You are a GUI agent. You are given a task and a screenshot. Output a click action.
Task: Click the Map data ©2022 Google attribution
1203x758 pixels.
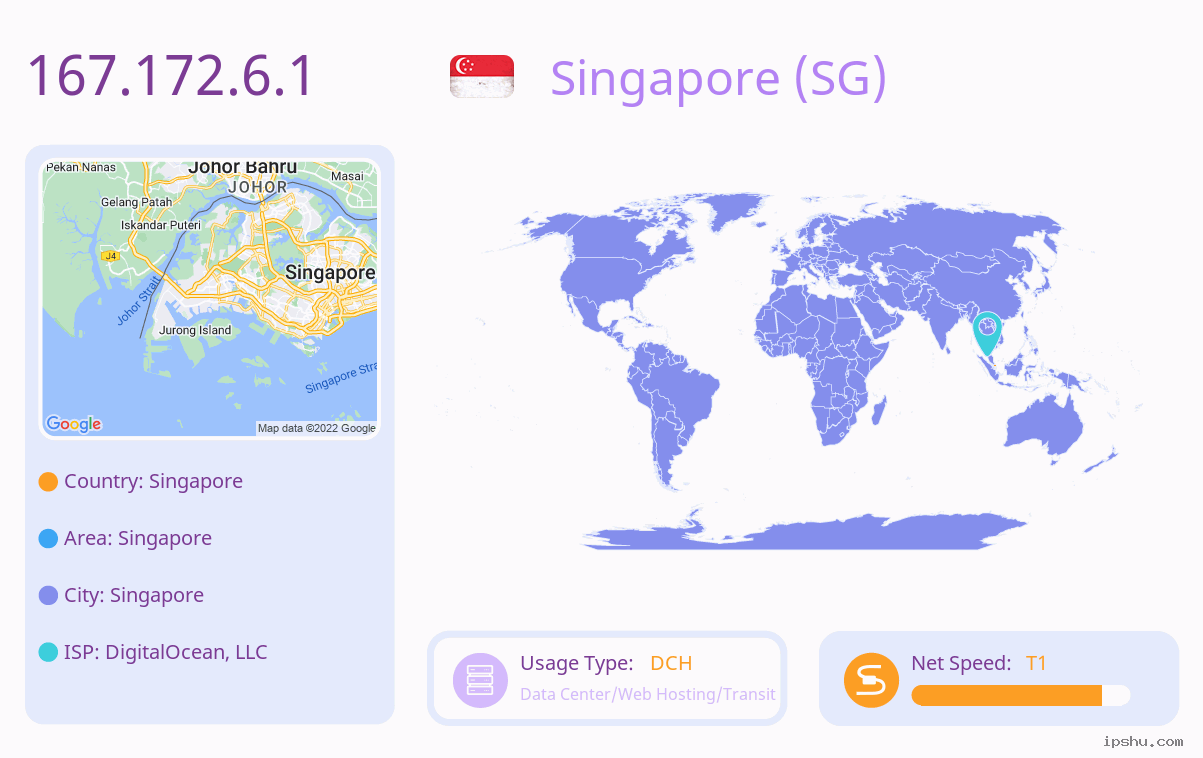pyautogui.click(x=317, y=428)
